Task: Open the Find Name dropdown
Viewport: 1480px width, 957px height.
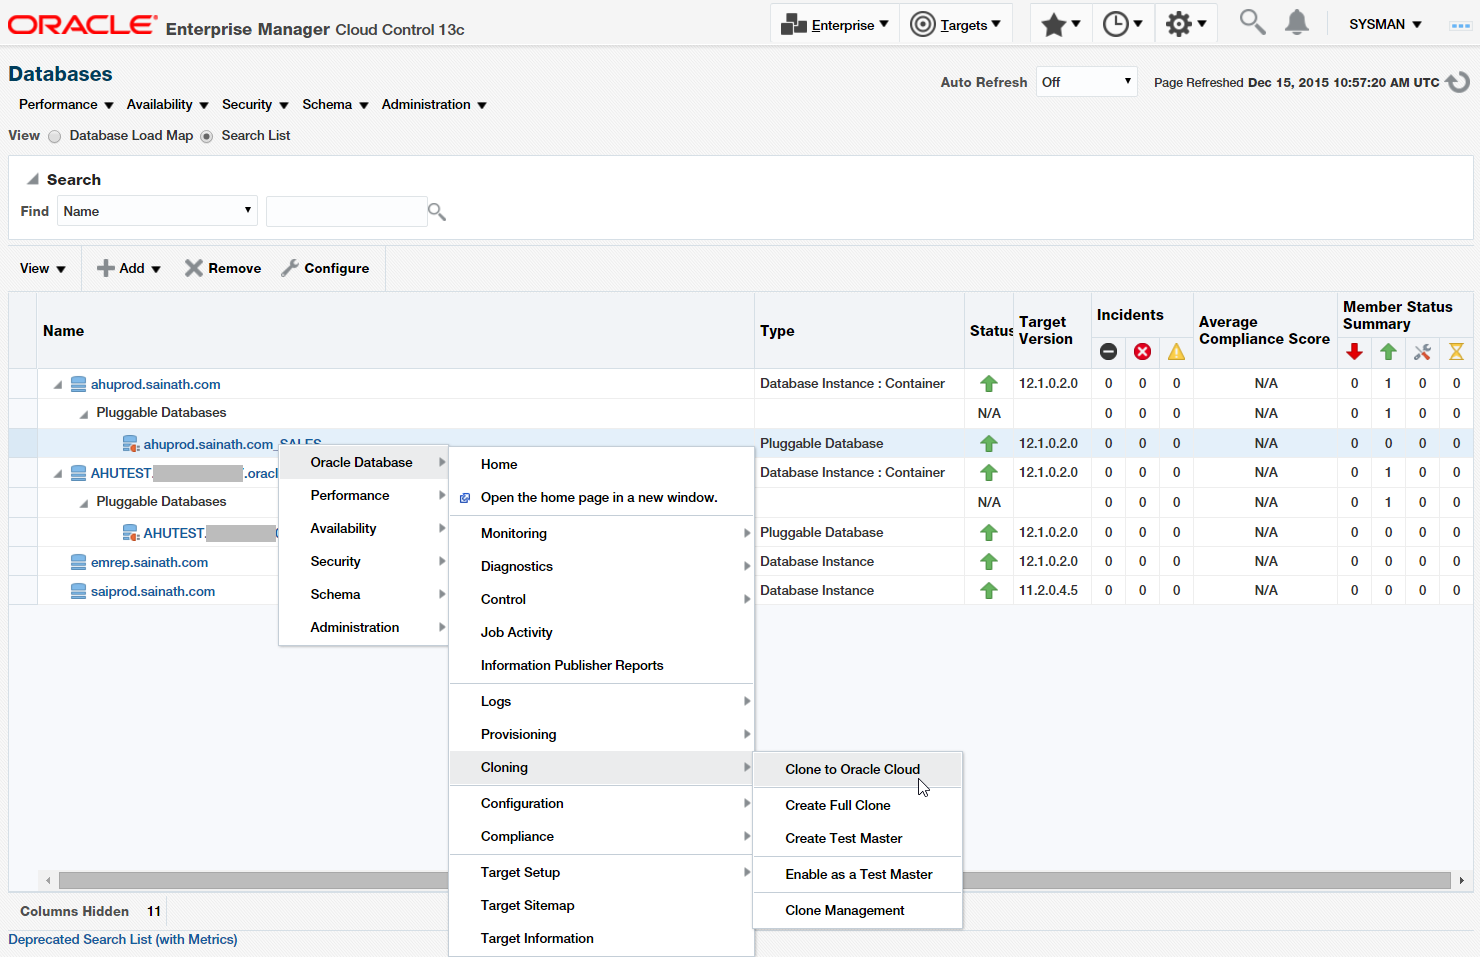Action: coord(157,211)
